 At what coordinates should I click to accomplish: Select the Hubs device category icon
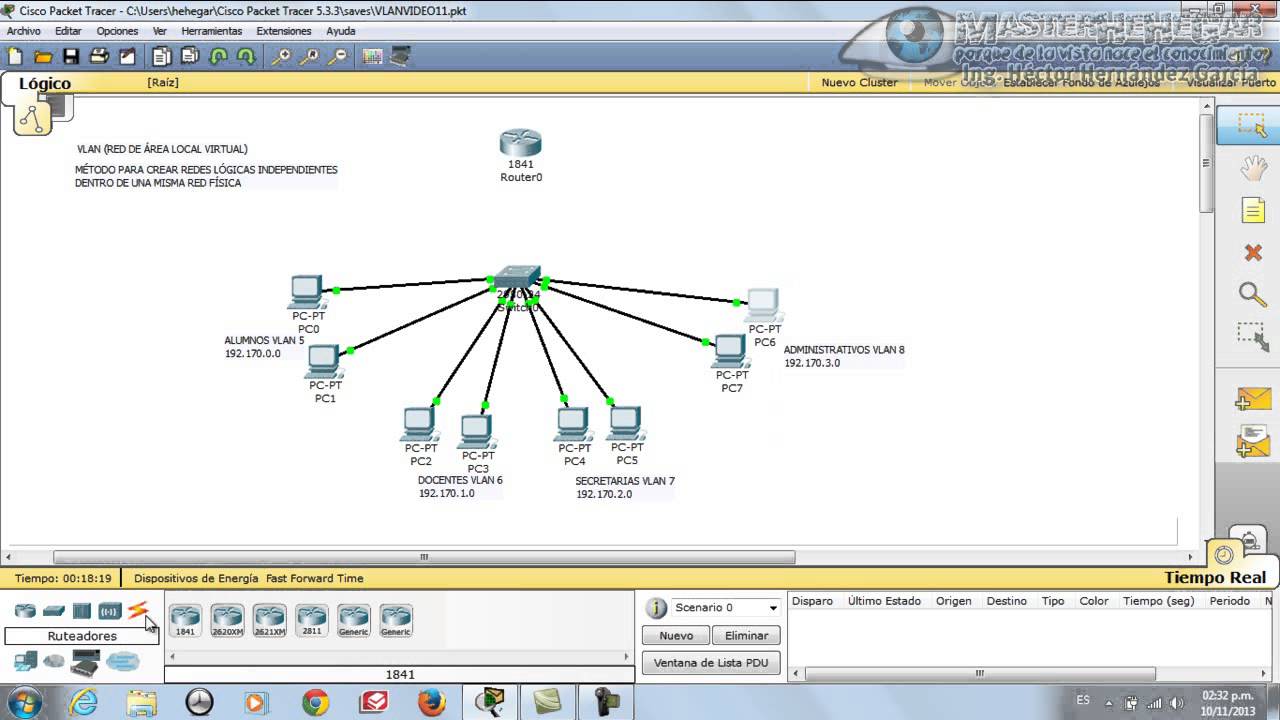82,610
